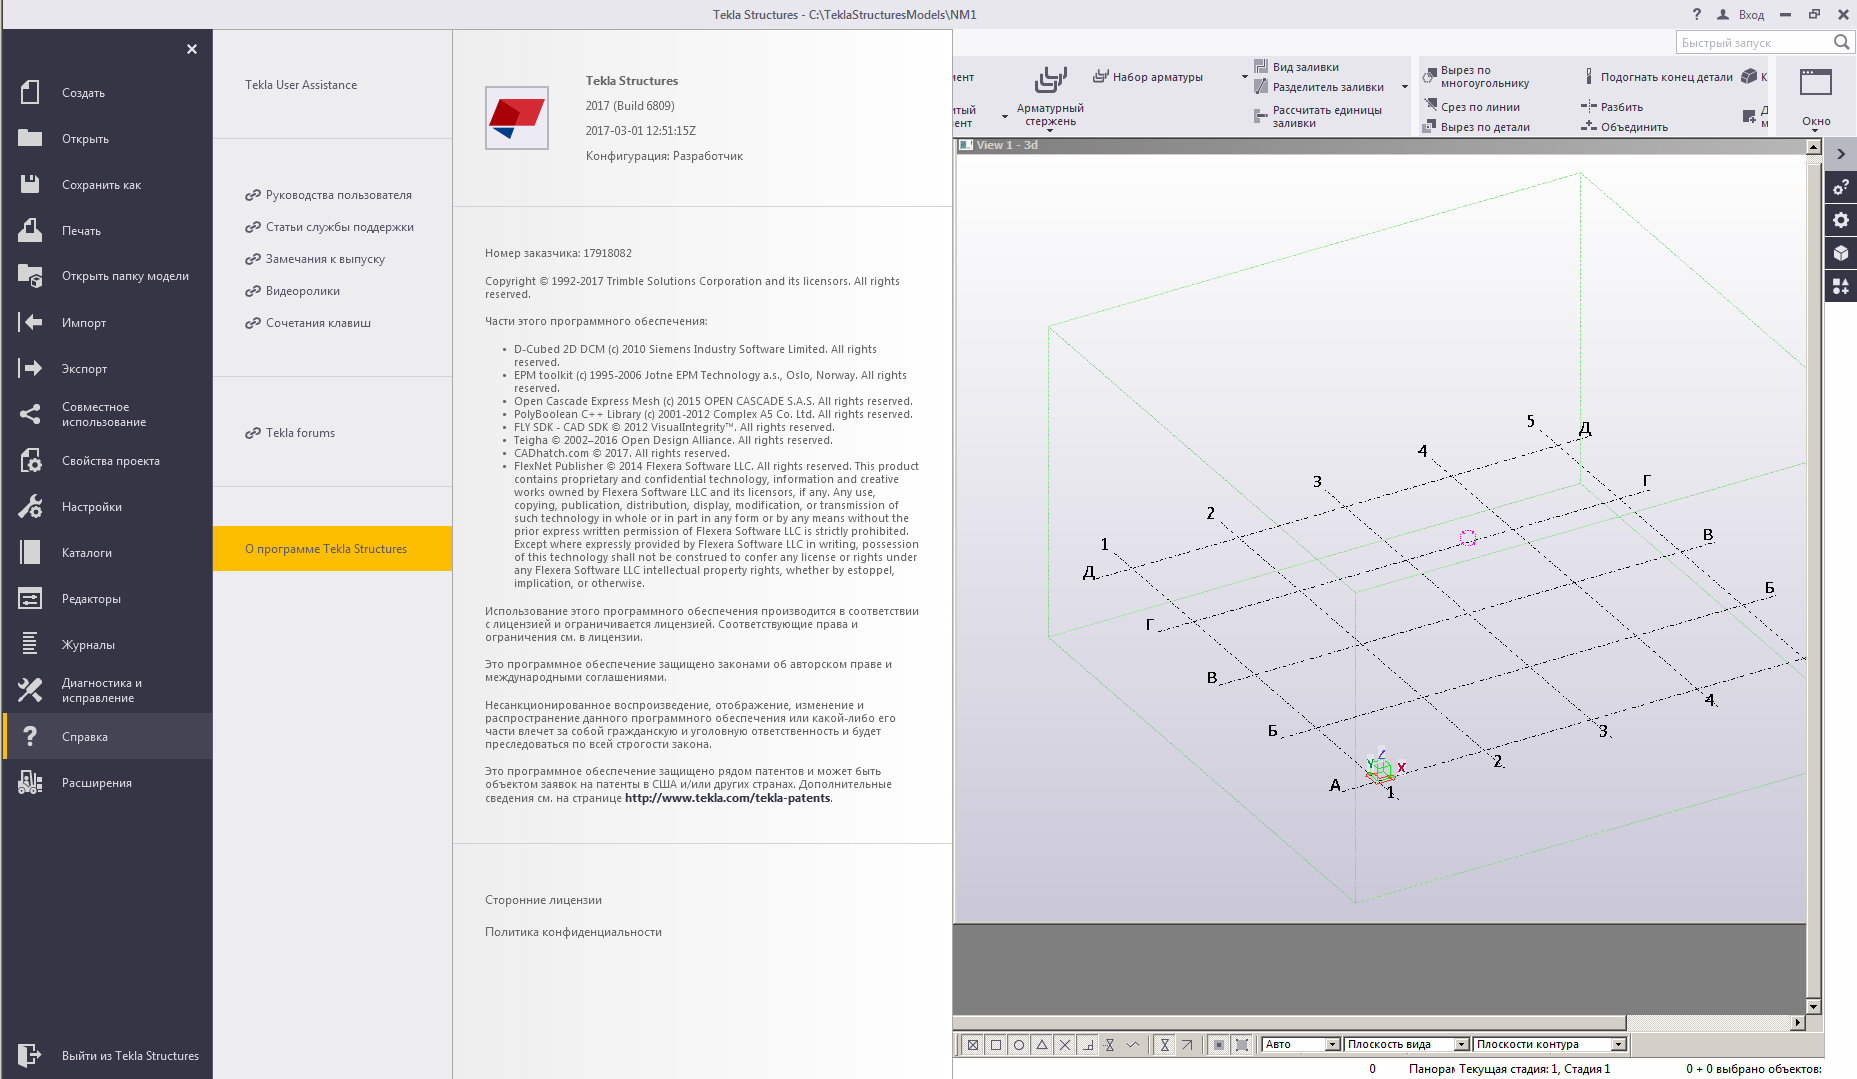Click the Каталоги book icon
Image resolution: width=1857 pixels, height=1079 pixels.
click(x=30, y=552)
